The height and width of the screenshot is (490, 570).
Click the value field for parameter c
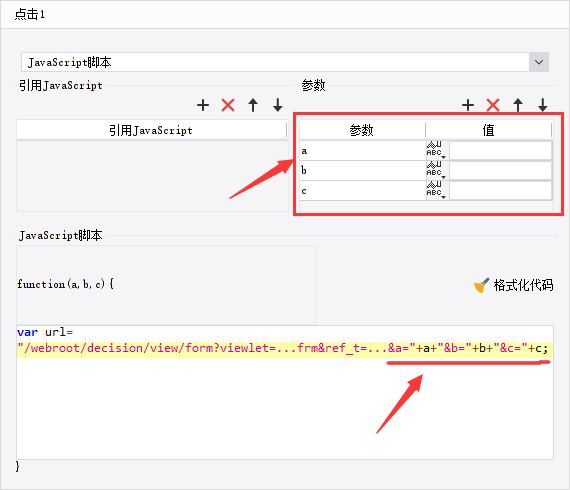coord(501,190)
